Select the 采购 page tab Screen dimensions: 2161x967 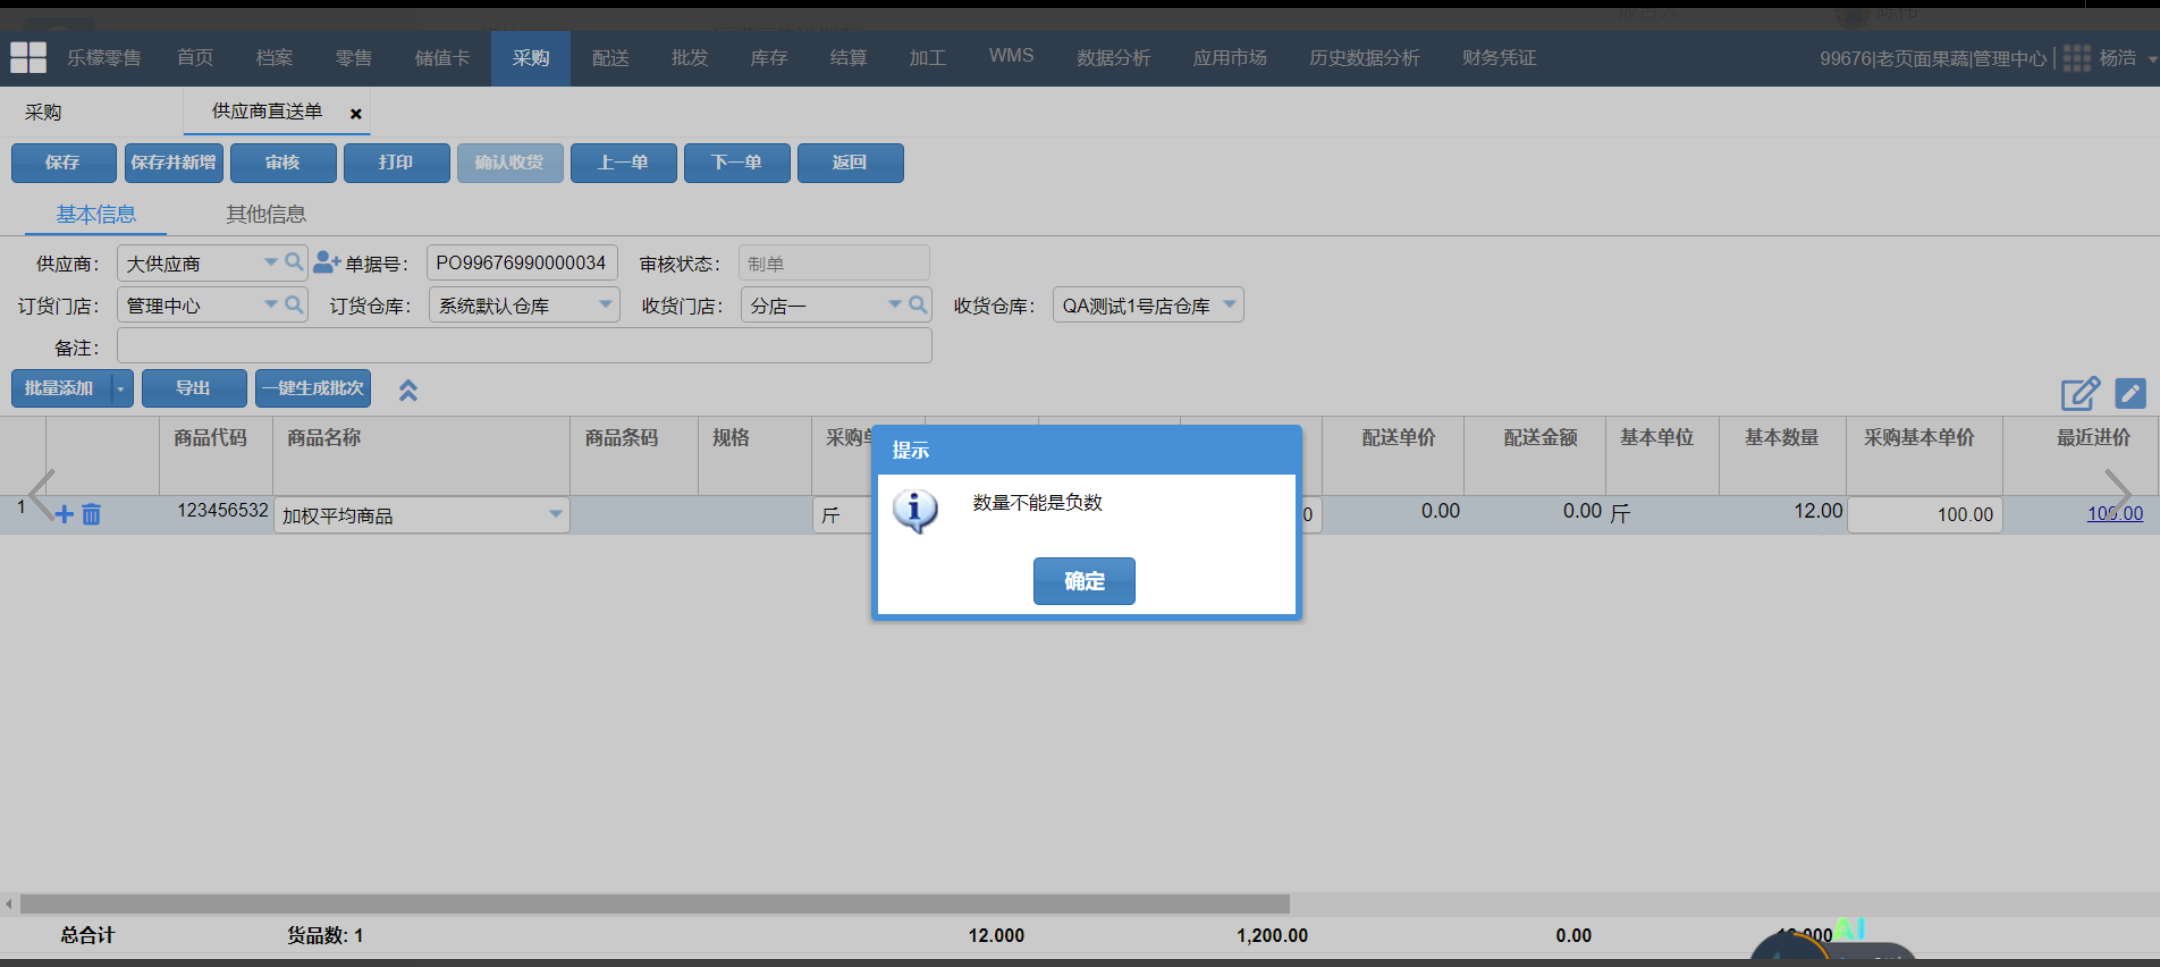(43, 112)
